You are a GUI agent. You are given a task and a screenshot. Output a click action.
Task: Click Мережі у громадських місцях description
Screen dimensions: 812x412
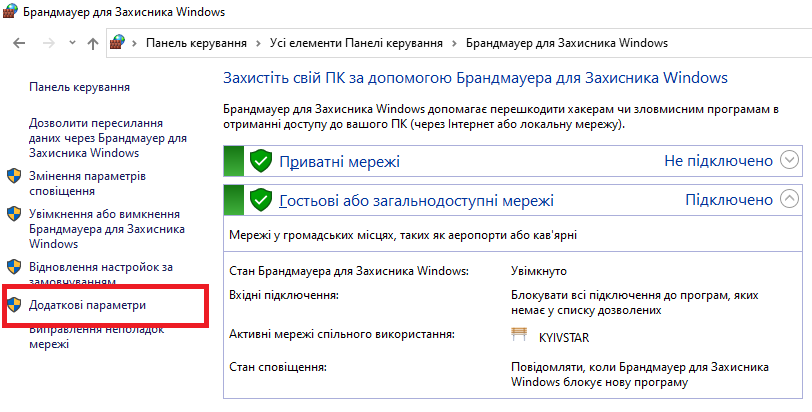(x=403, y=235)
